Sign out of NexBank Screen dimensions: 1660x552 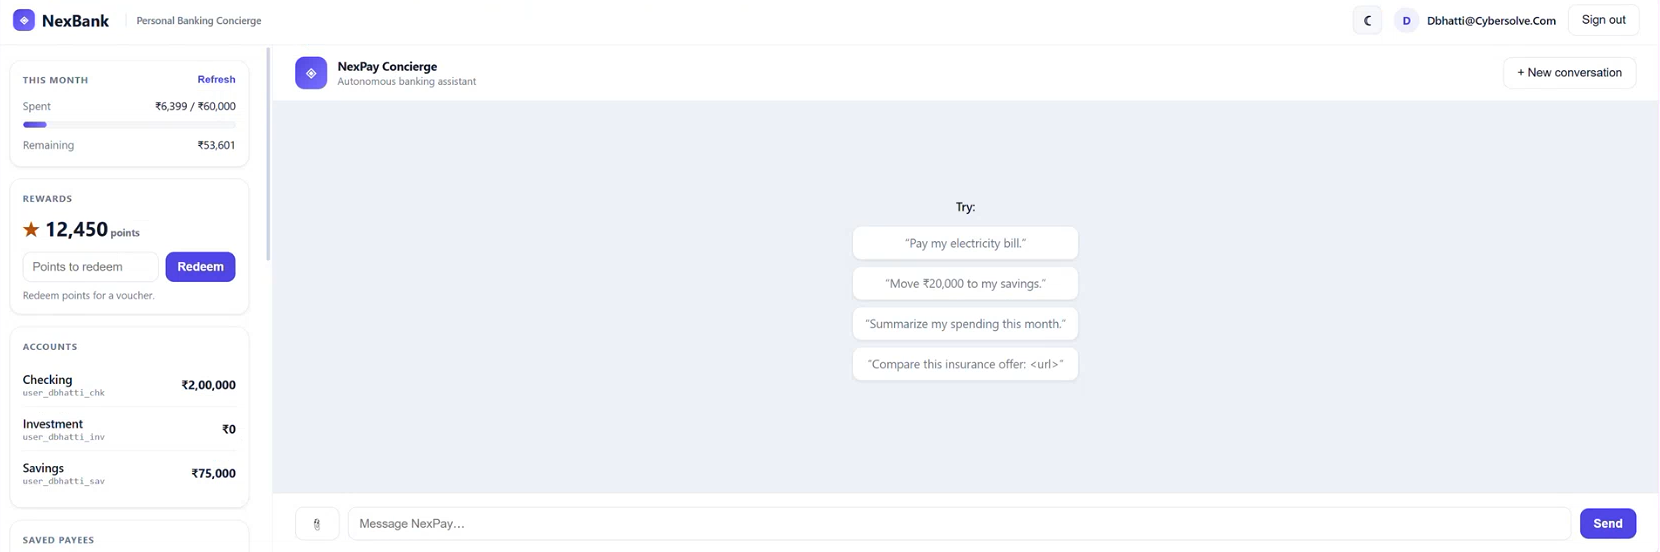(1603, 20)
